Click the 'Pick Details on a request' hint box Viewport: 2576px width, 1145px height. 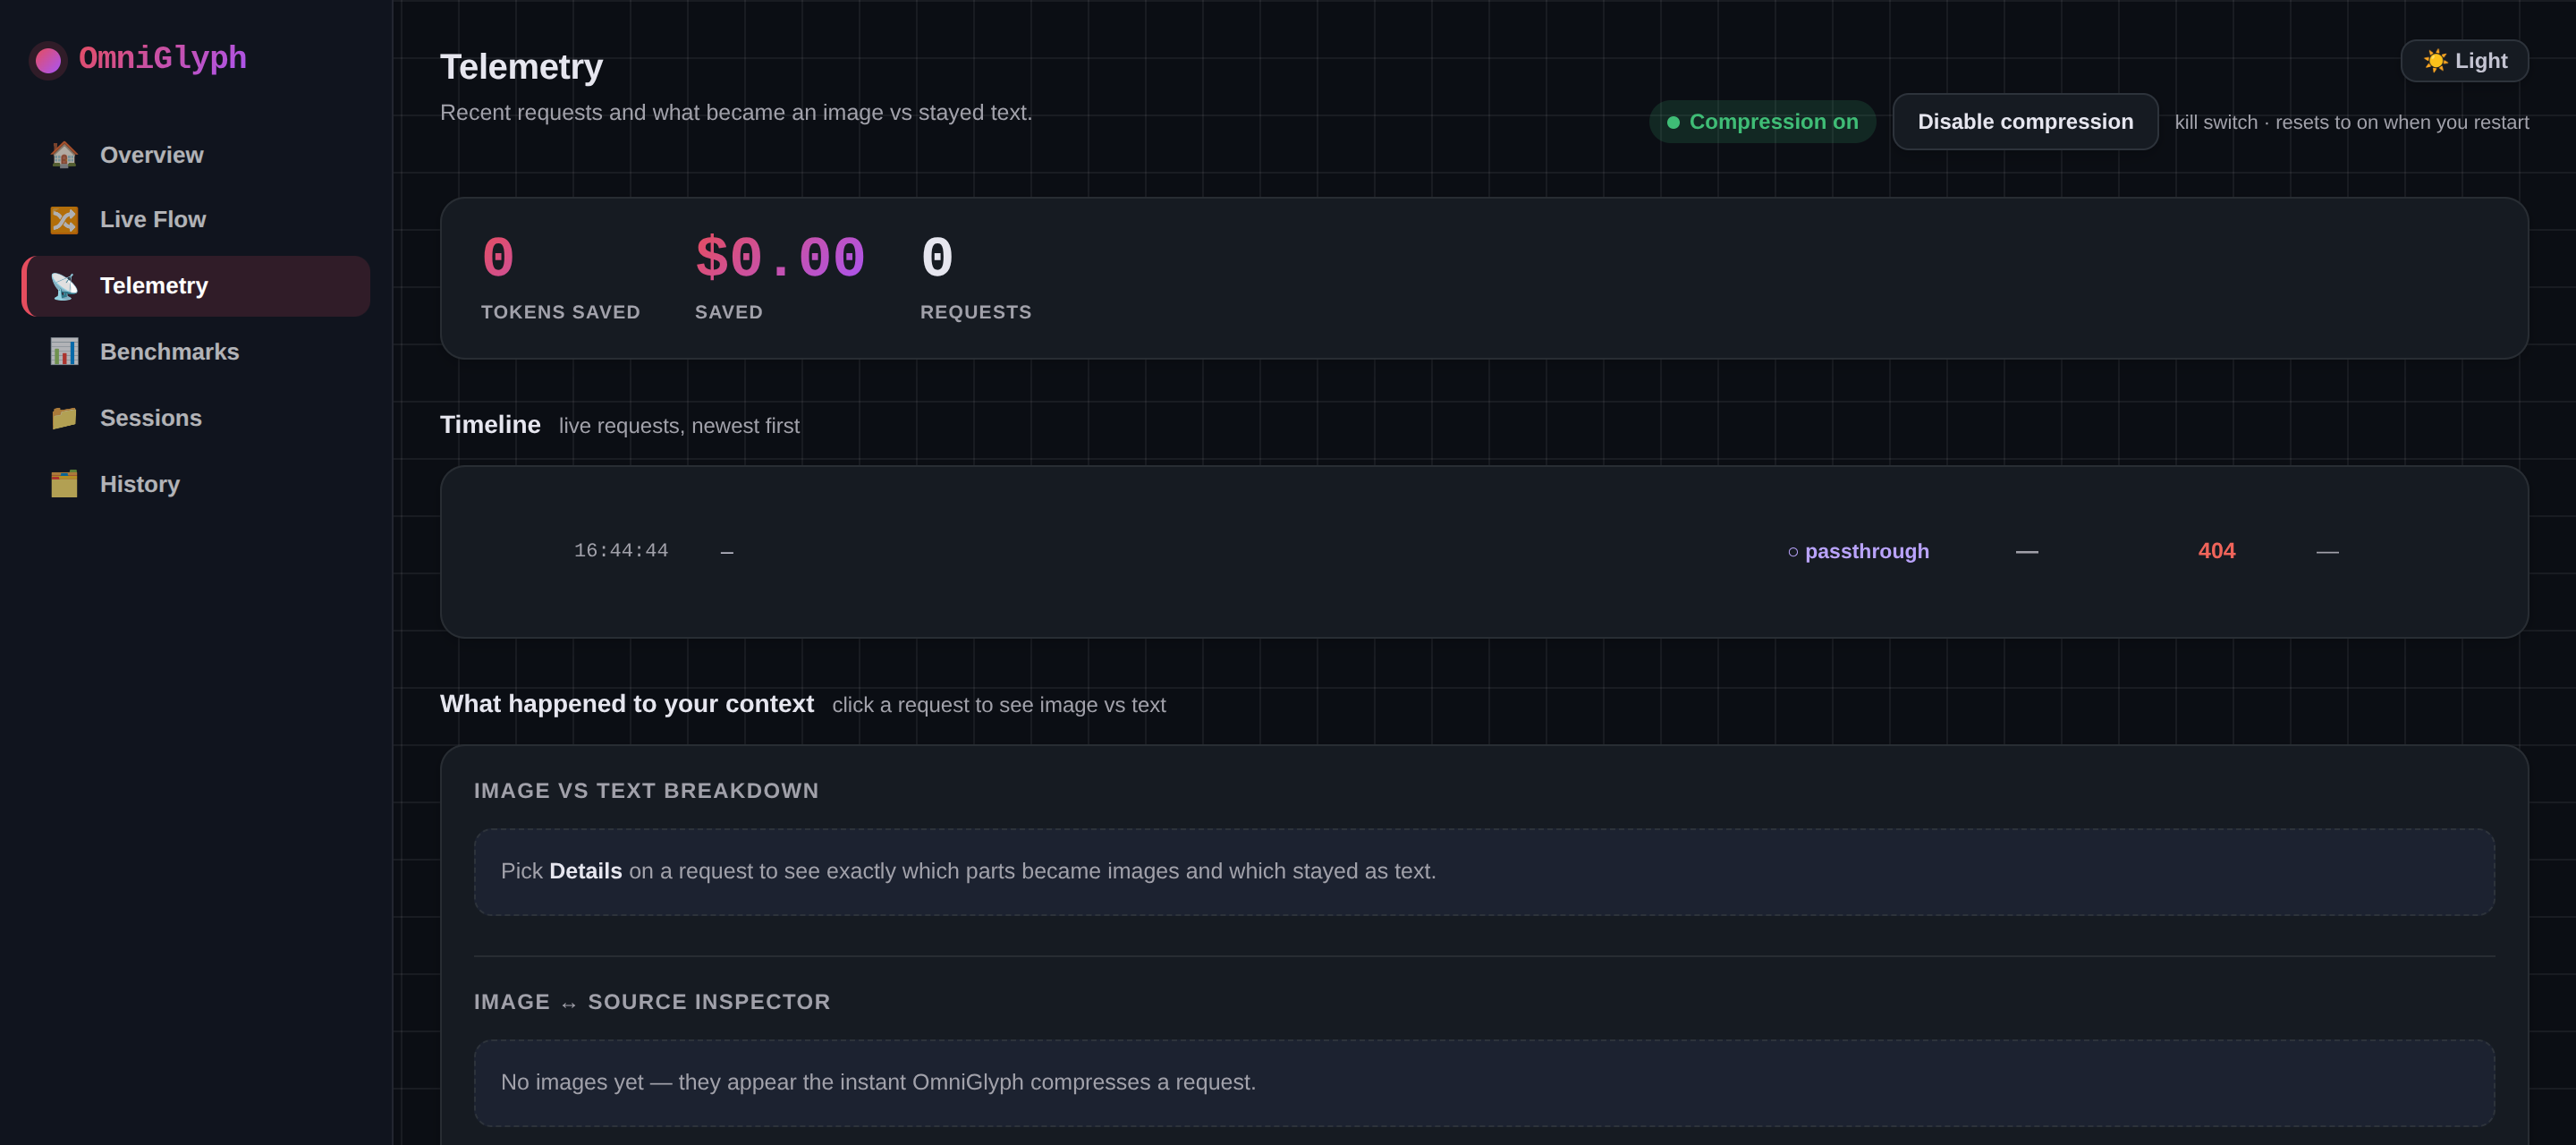[x=1484, y=872]
